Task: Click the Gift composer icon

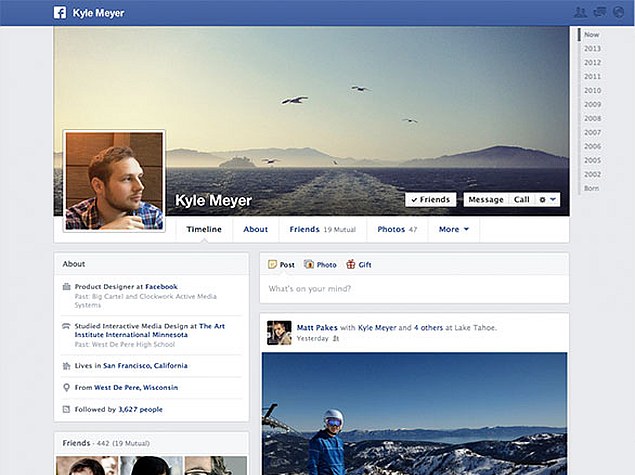Action: tap(351, 264)
